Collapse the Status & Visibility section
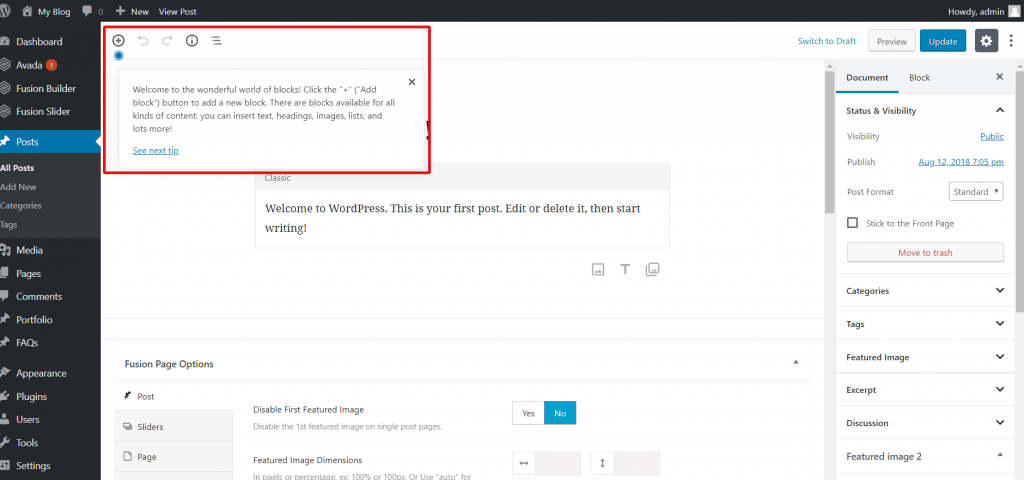The width and height of the screenshot is (1024, 480). tap(999, 110)
